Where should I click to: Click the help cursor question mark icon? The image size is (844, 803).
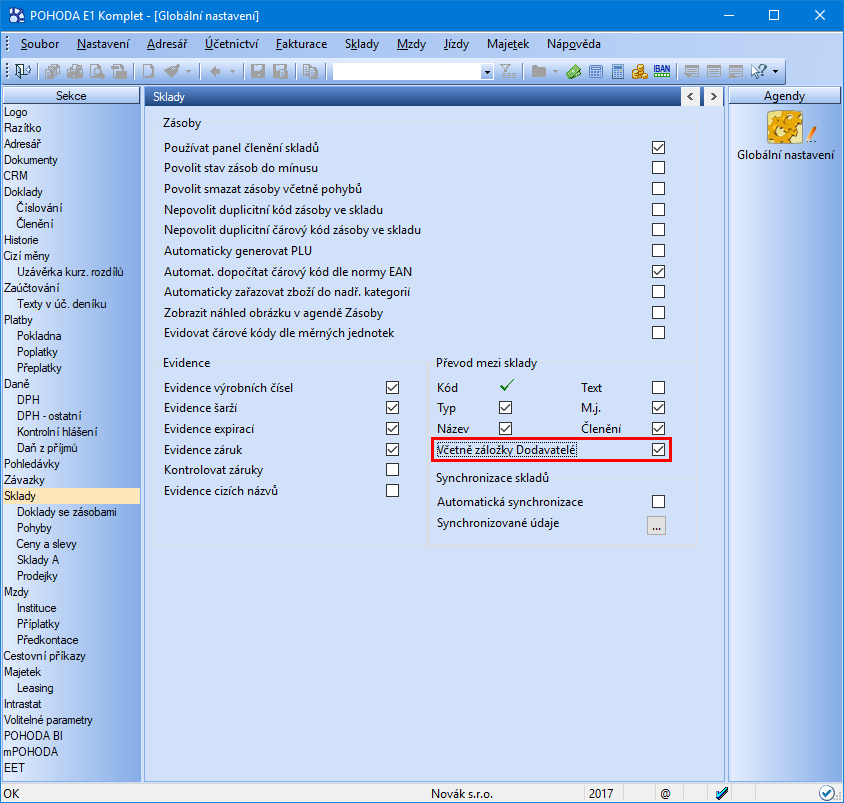[x=758, y=71]
